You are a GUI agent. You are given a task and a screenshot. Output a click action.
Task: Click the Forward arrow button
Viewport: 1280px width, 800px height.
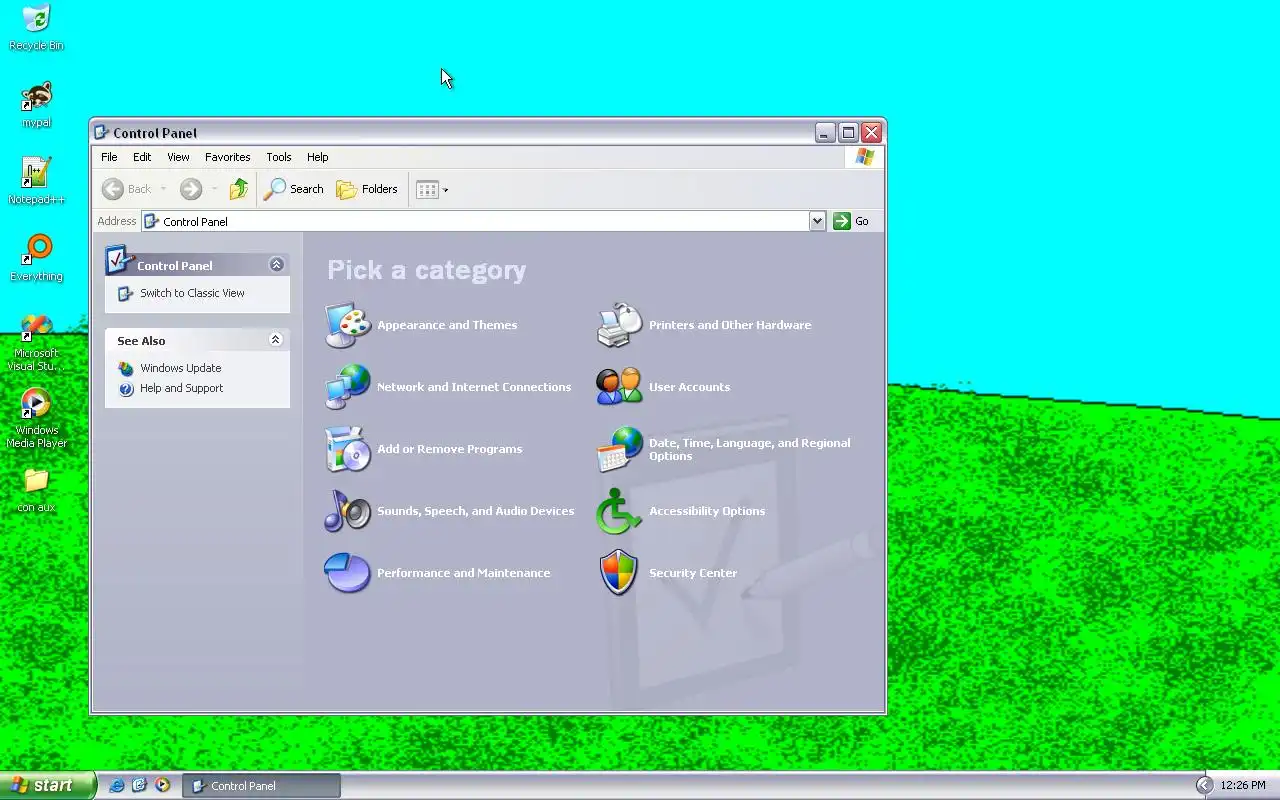tap(191, 189)
